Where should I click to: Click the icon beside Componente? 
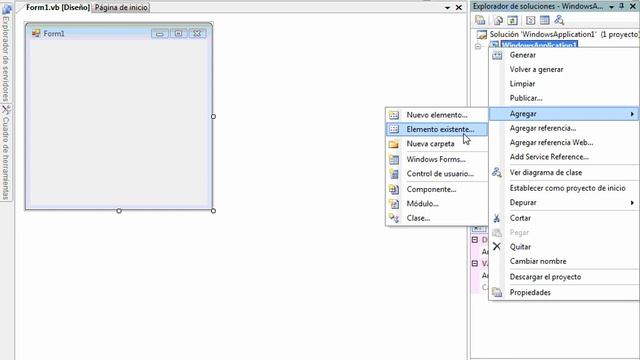[394, 189]
